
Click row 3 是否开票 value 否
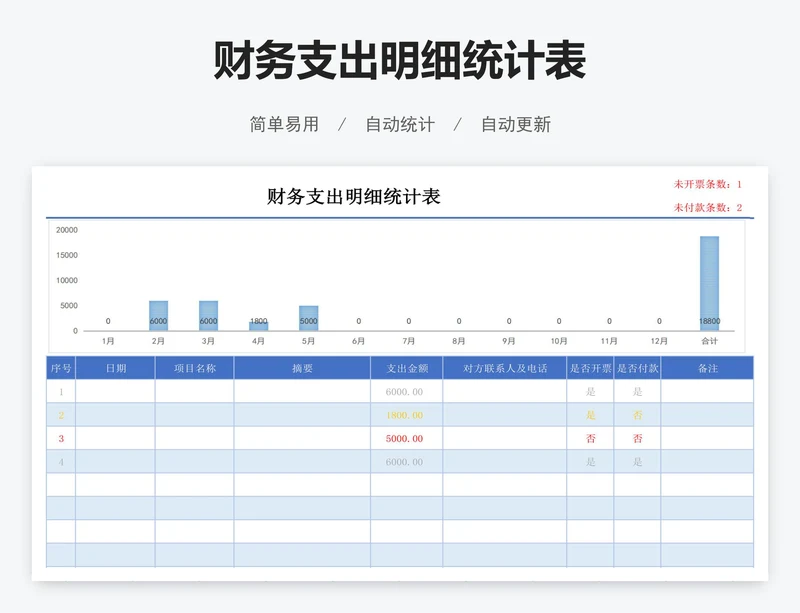[x=591, y=438]
